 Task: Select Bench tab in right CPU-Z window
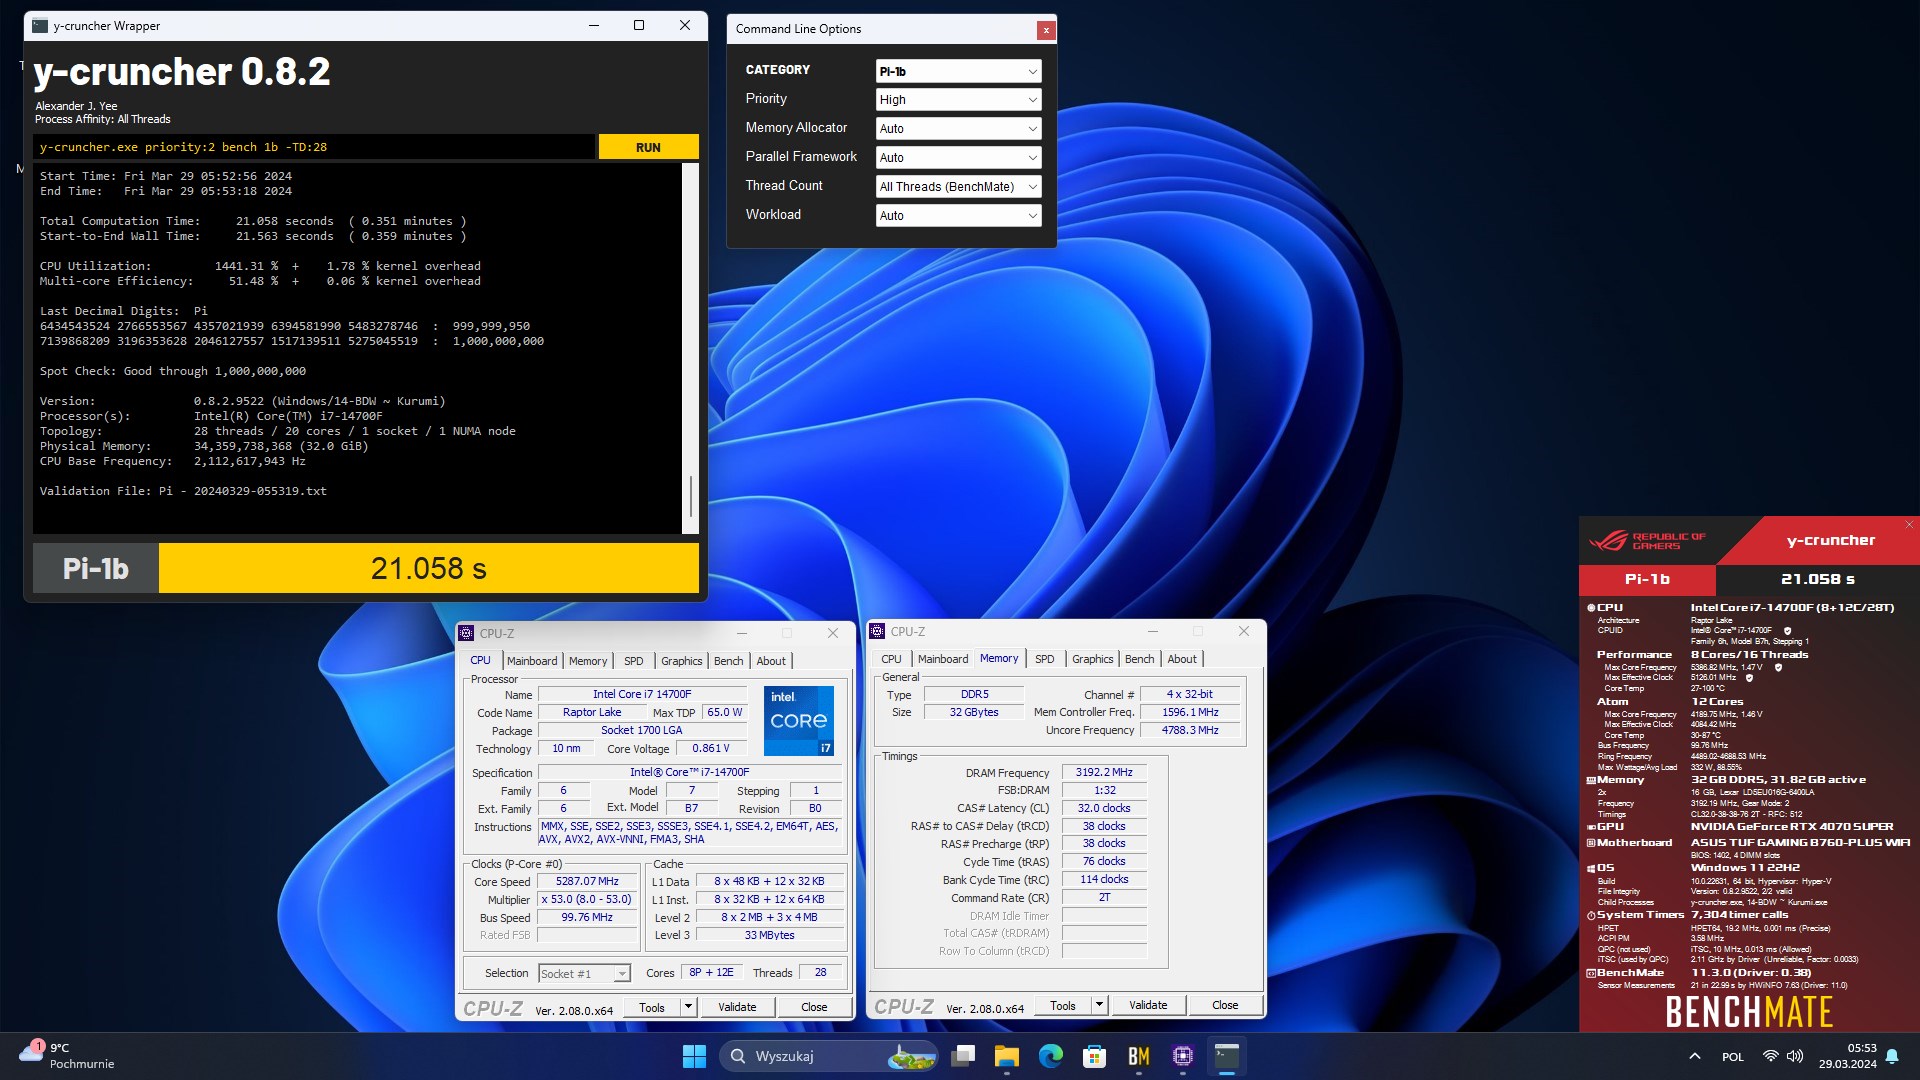[x=1139, y=659]
